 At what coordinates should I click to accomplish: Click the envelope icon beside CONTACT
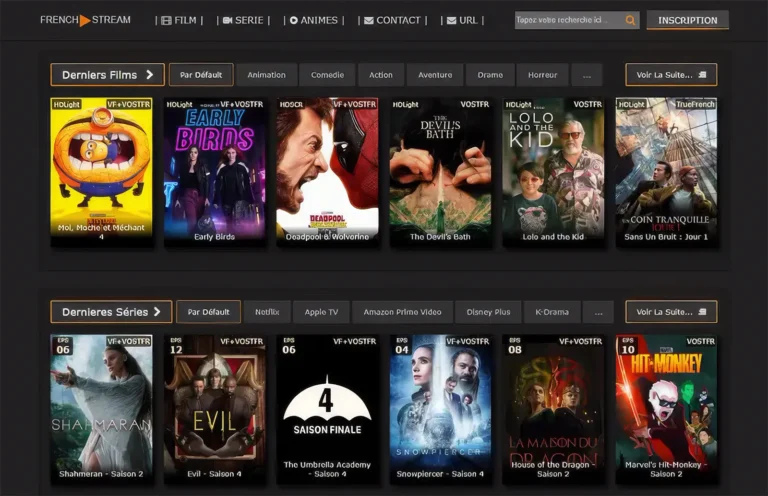369,21
